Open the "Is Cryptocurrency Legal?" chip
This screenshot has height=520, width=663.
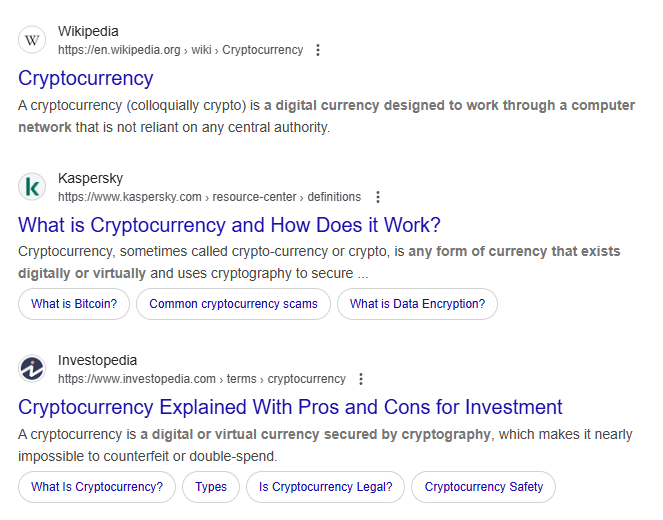(x=325, y=487)
